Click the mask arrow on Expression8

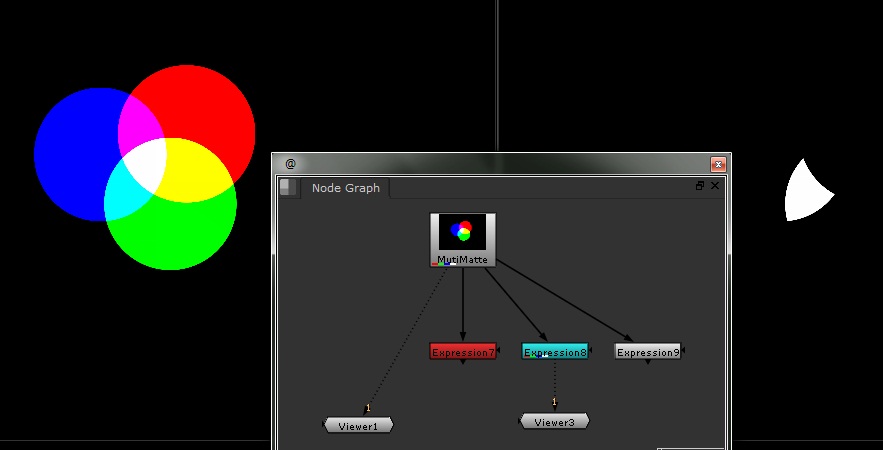[x=591, y=350]
